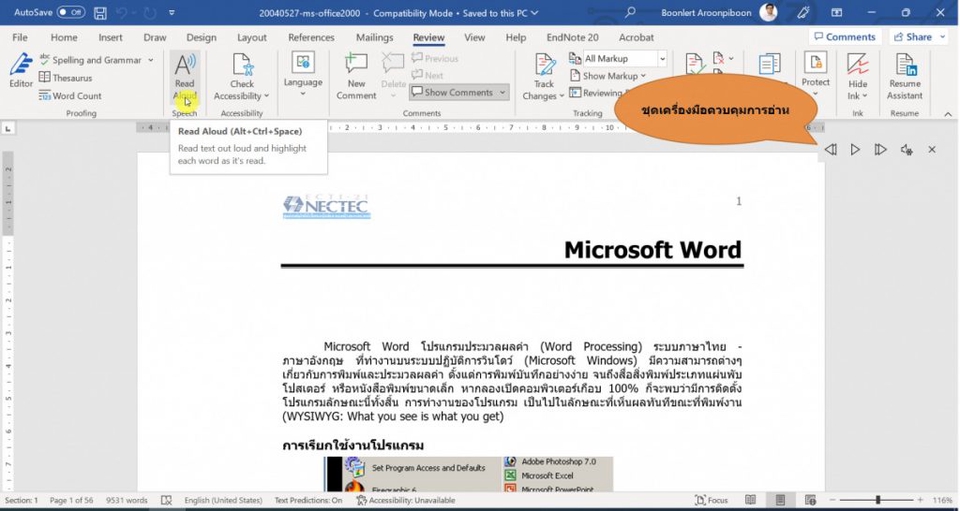
Task: Open the All Markup display combo box
Action: tap(624, 59)
